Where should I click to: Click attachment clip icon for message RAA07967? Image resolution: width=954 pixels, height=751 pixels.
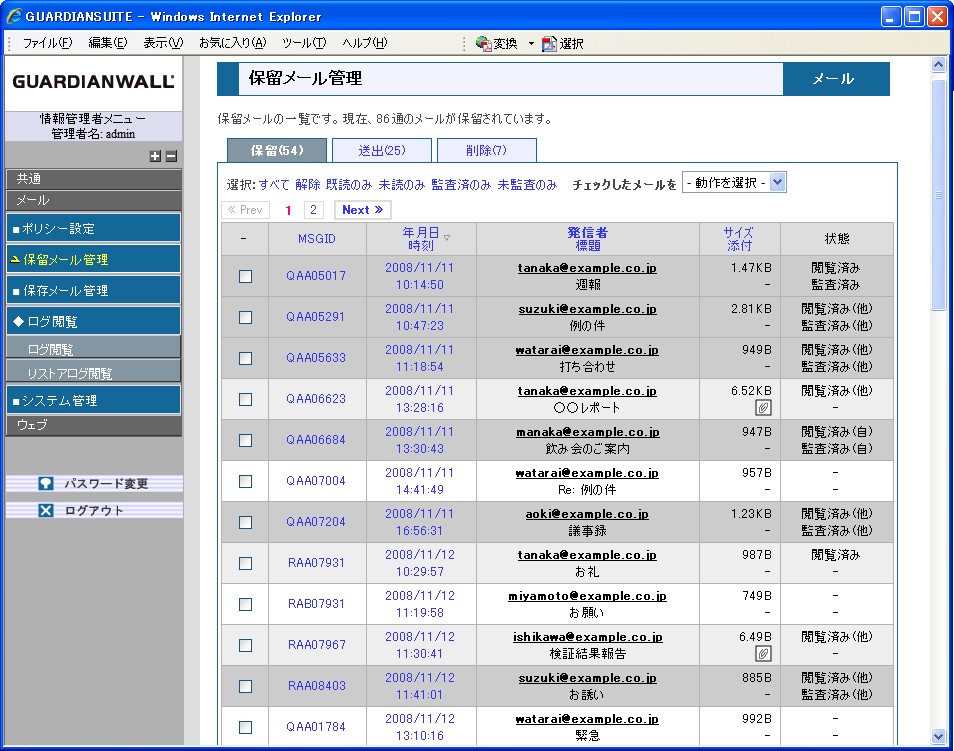[x=762, y=654]
